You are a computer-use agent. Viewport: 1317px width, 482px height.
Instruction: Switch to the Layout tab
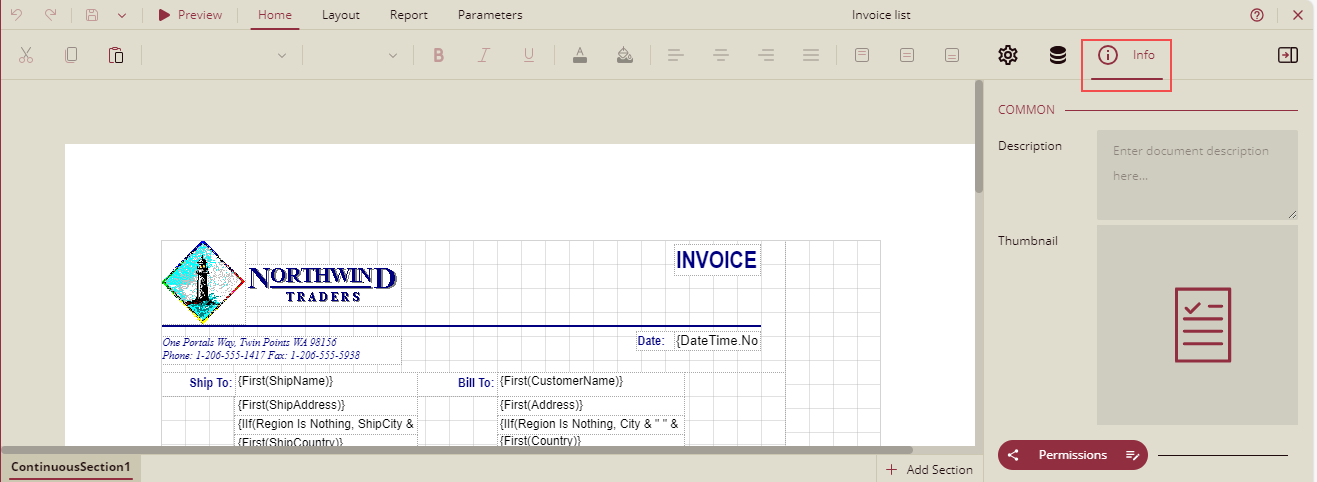click(x=341, y=15)
